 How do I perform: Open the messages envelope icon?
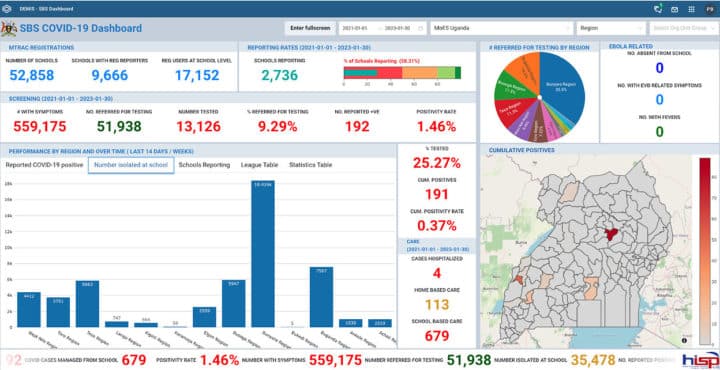675,9
